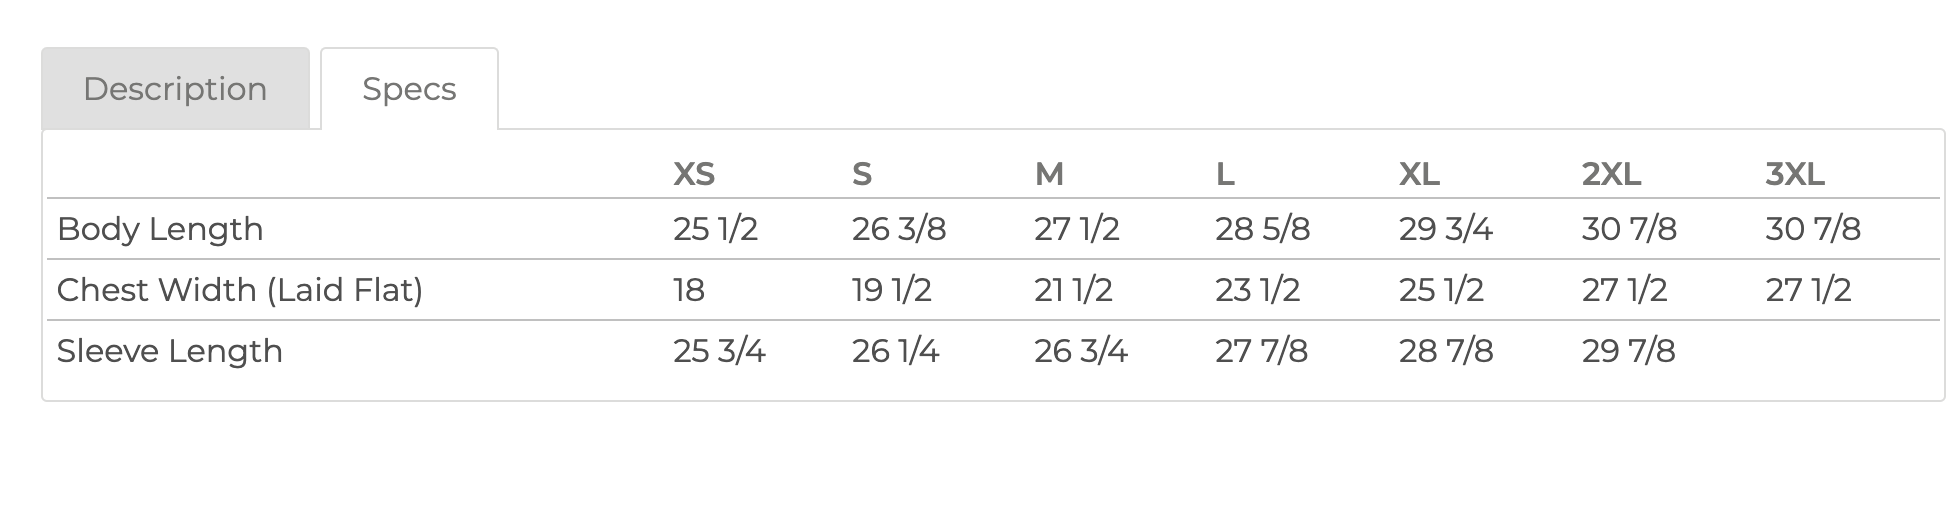Switch to the Description tab
This screenshot has height=516, width=1956.
point(175,89)
